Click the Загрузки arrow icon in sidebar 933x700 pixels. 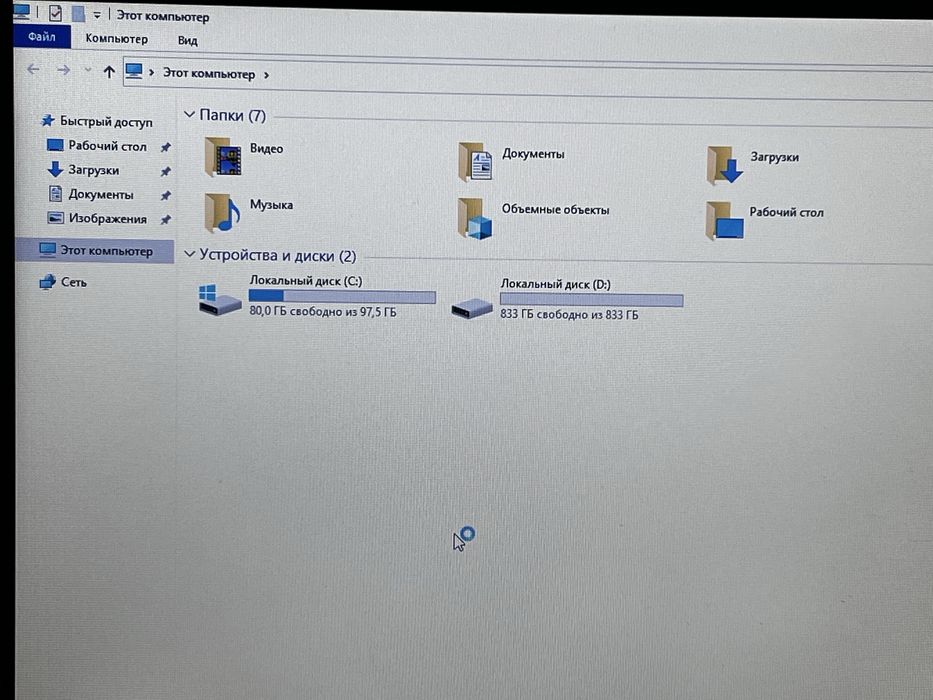pyautogui.click(x=55, y=170)
